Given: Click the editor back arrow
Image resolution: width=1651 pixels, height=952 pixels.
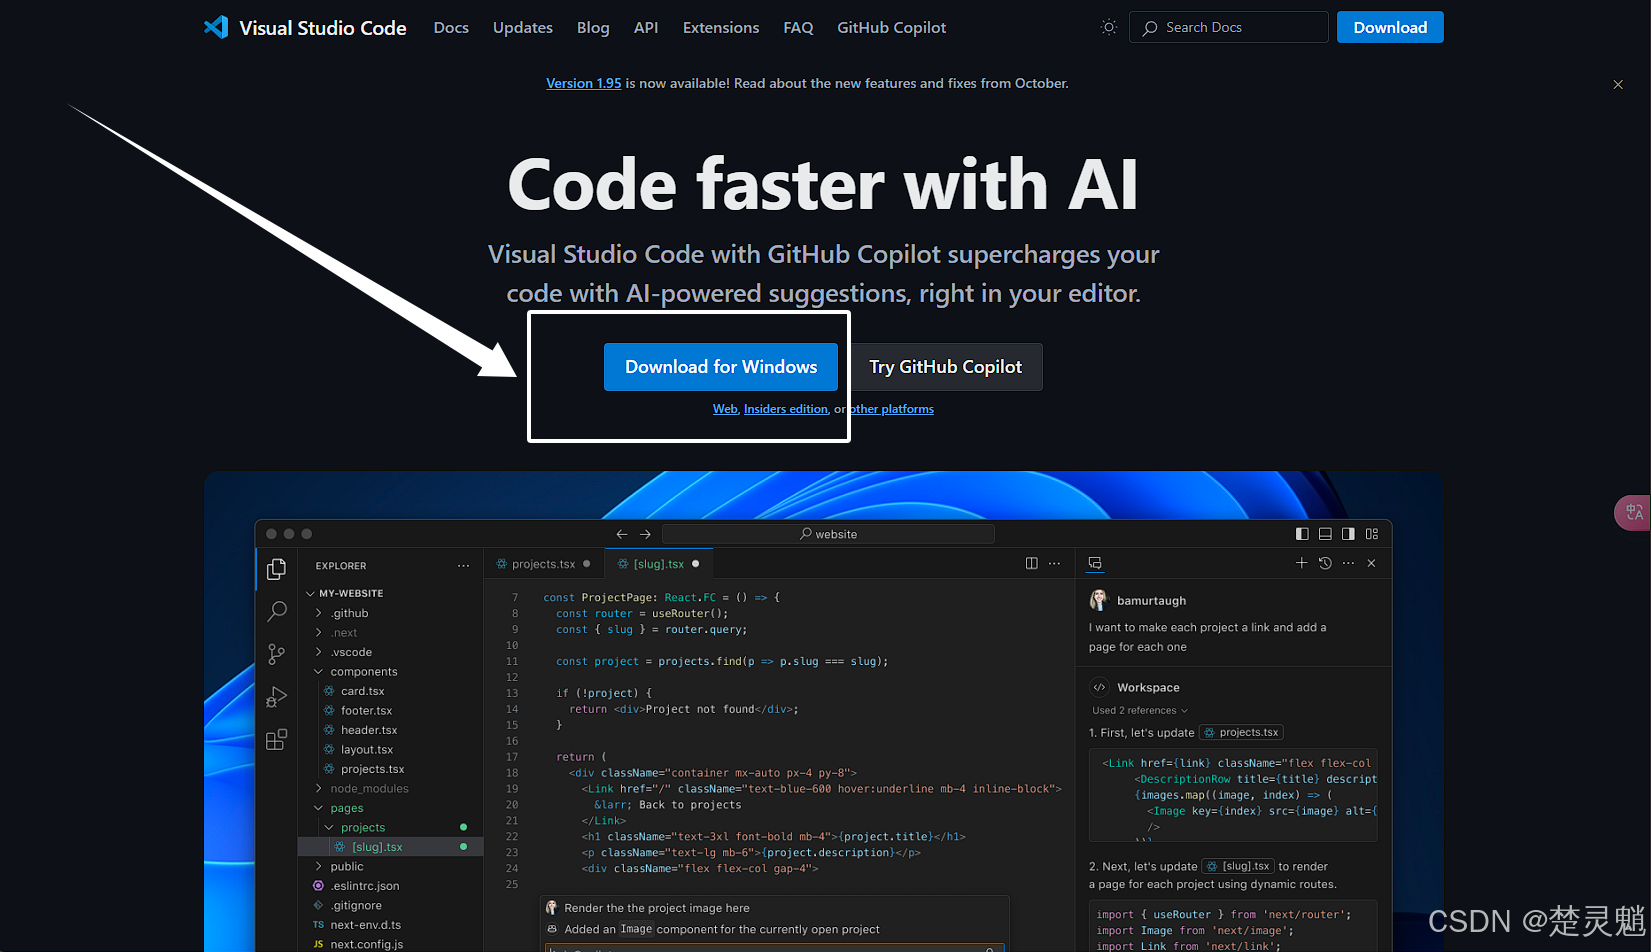Looking at the screenshot, I should tap(622, 534).
